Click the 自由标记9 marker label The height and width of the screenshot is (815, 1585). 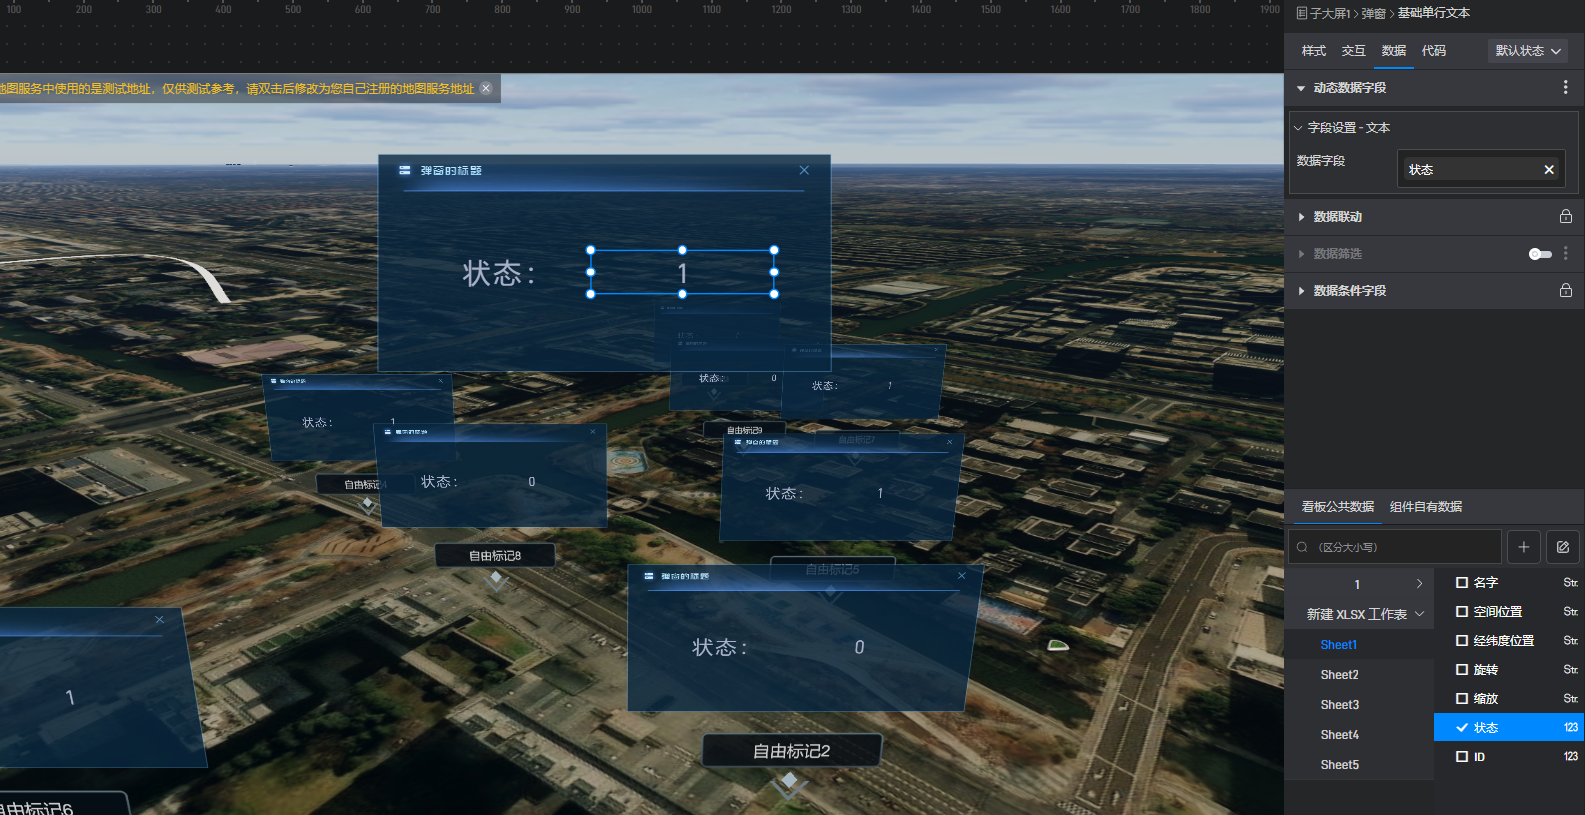pyautogui.click(x=744, y=430)
